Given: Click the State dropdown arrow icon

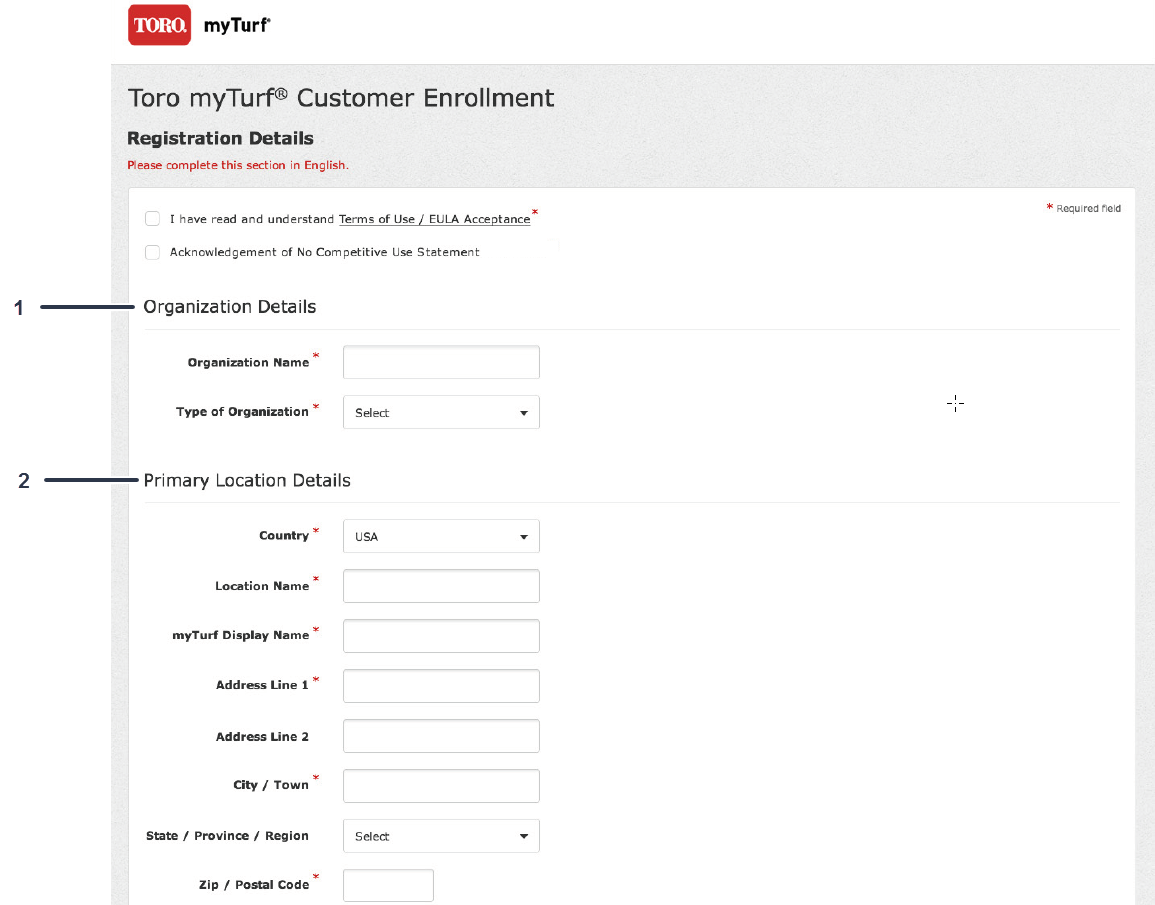Looking at the screenshot, I should click(x=523, y=837).
